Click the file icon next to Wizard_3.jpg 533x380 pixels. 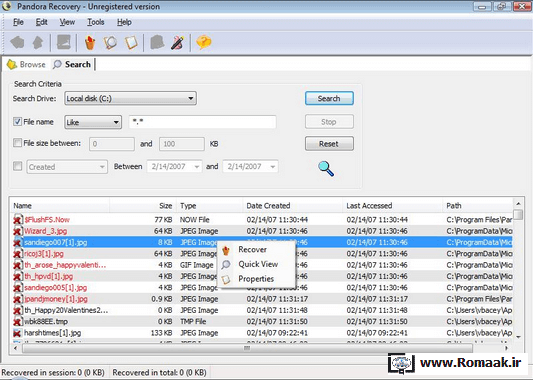click(17, 231)
